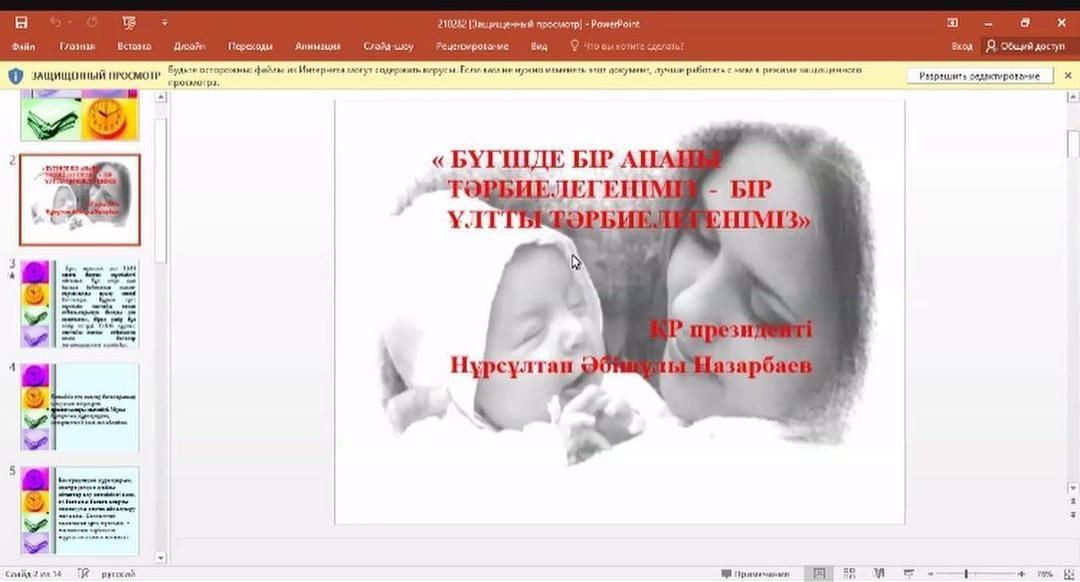The width and height of the screenshot is (1080, 582).
Task: Zoom in using the plus button
Action: pyautogui.click(x=1020, y=572)
